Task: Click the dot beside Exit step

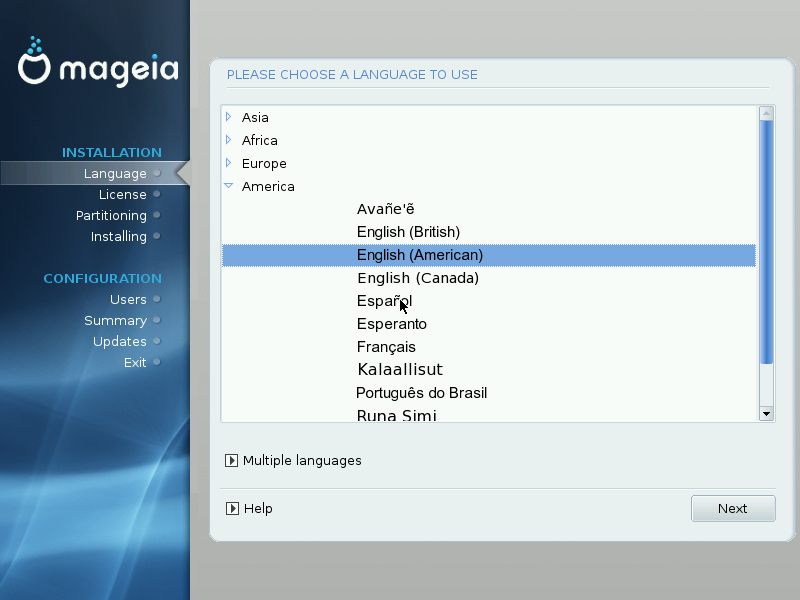Action: tap(157, 362)
